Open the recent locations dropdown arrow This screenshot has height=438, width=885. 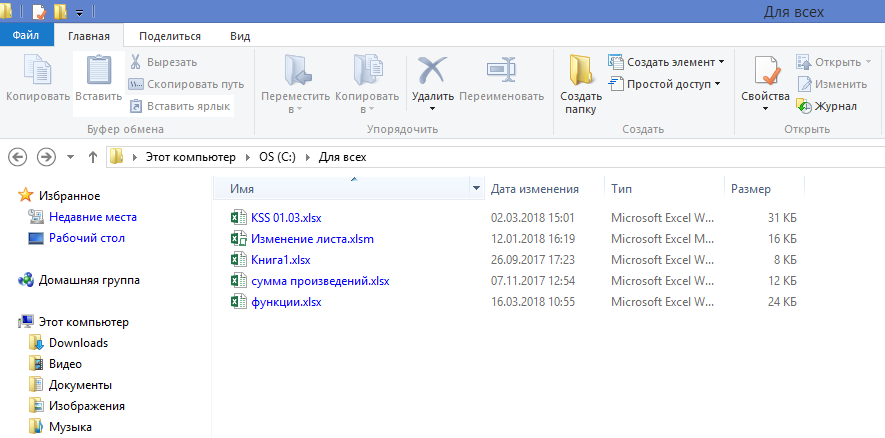71,157
